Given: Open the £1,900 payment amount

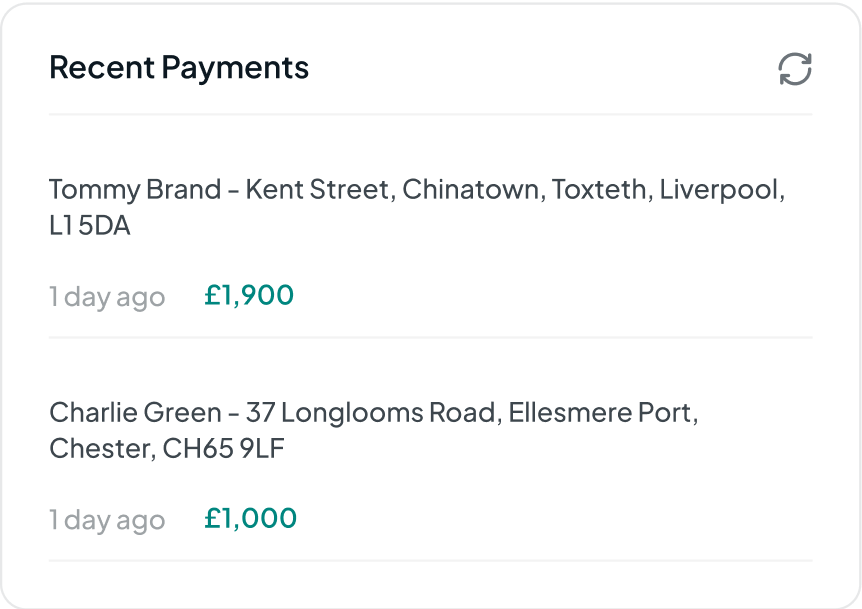Looking at the screenshot, I should (x=249, y=296).
